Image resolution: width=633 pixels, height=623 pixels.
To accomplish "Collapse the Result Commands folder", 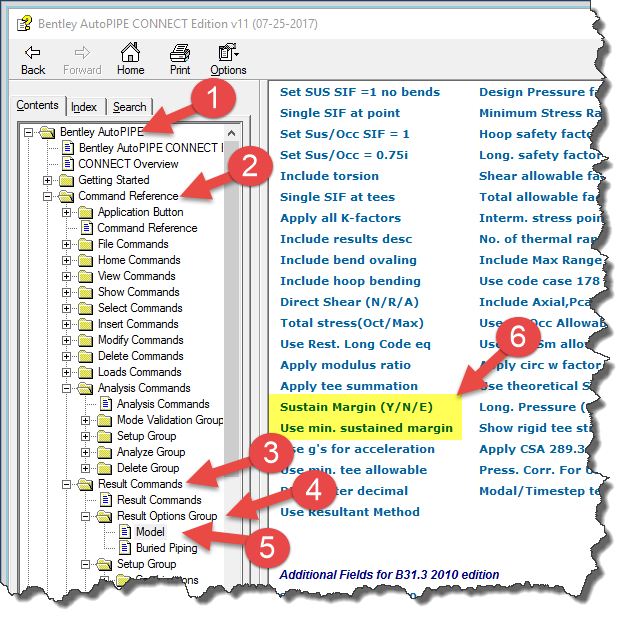I will click(67, 485).
